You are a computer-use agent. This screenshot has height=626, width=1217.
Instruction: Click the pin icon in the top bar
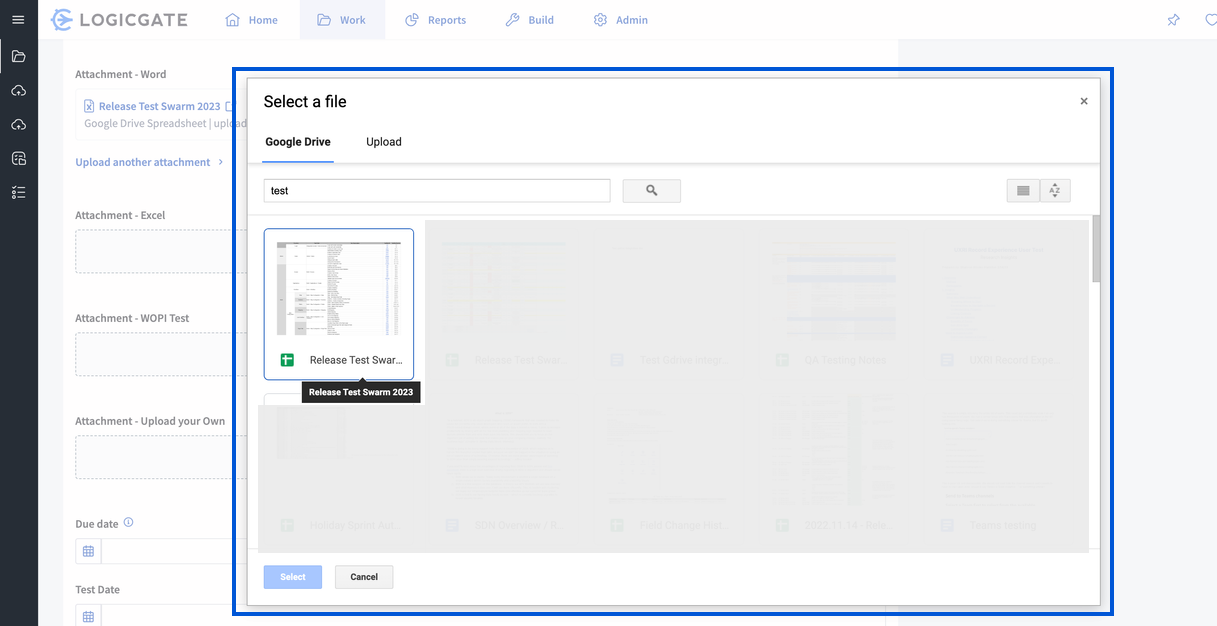[x=1174, y=20]
